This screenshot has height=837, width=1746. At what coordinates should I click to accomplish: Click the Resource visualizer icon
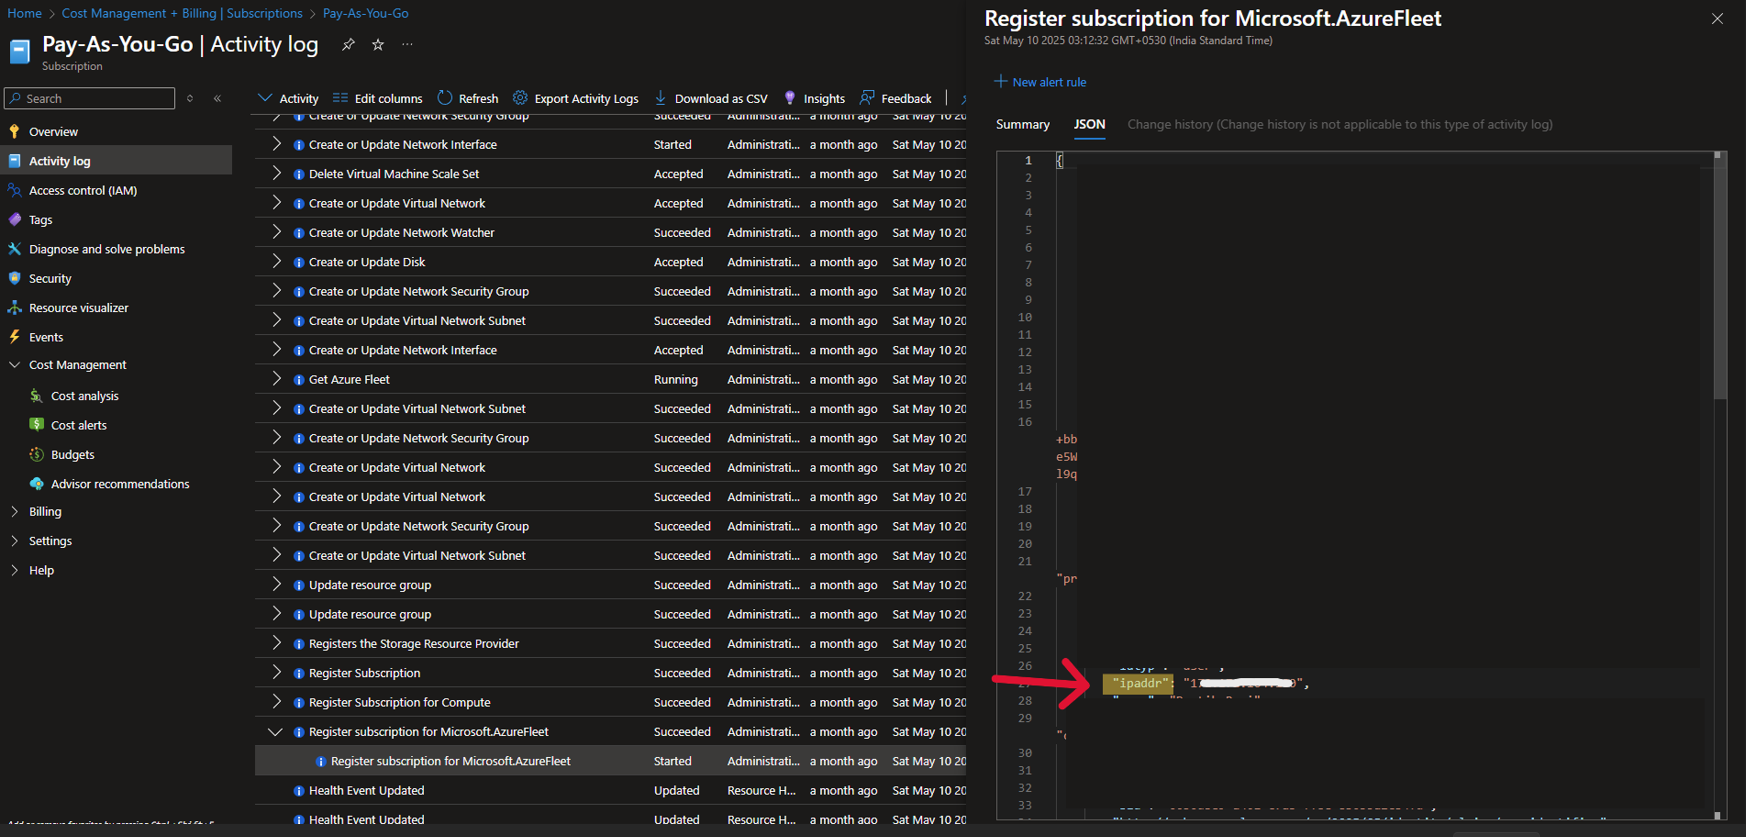pos(14,308)
